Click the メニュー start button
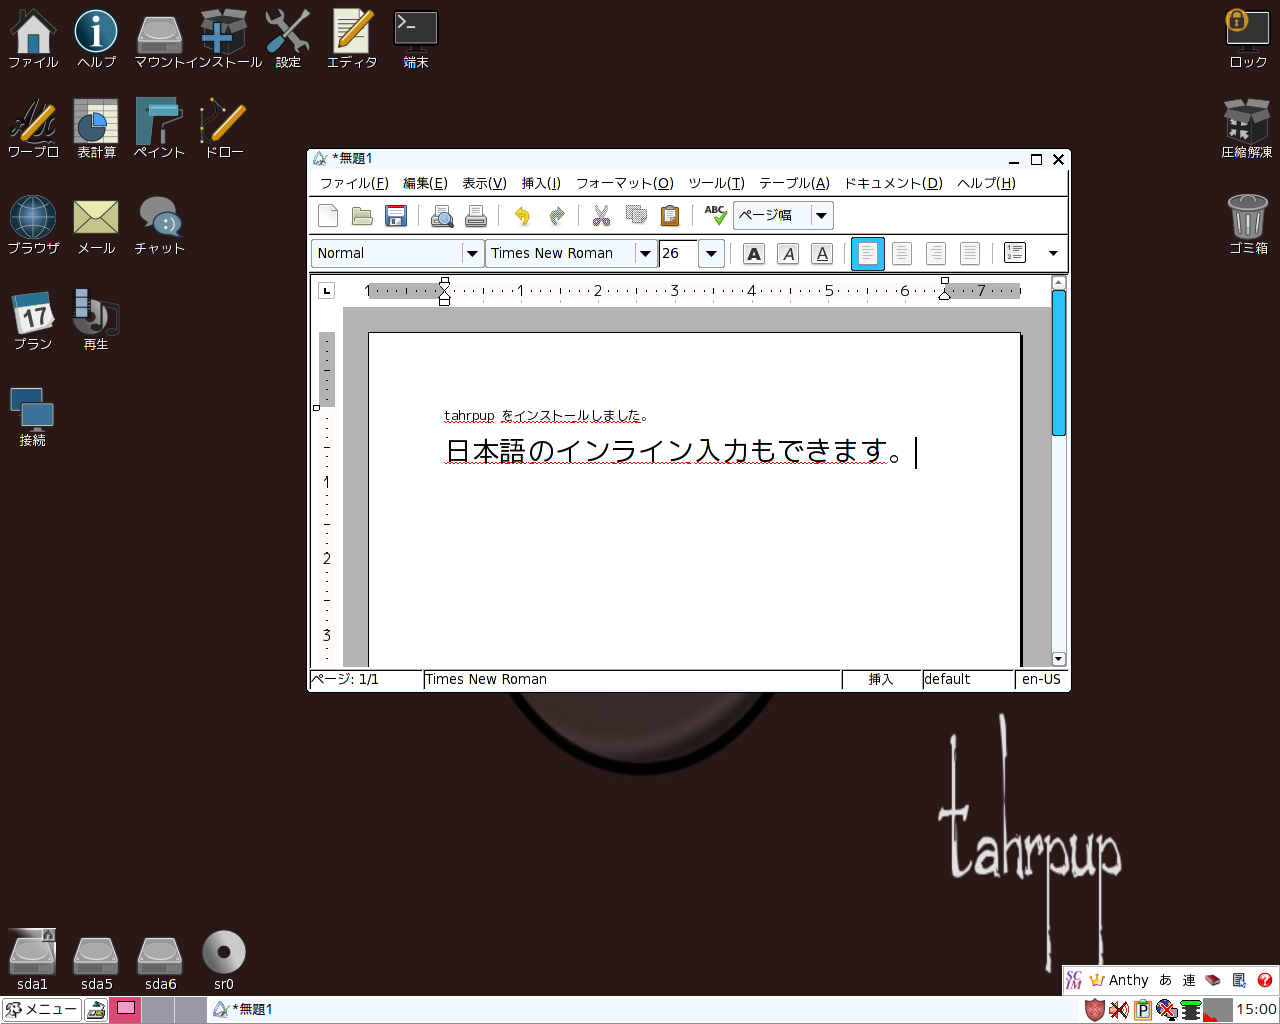Viewport: 1280px width, 1024px height. pyautogui.click(x=41, y=1009)
